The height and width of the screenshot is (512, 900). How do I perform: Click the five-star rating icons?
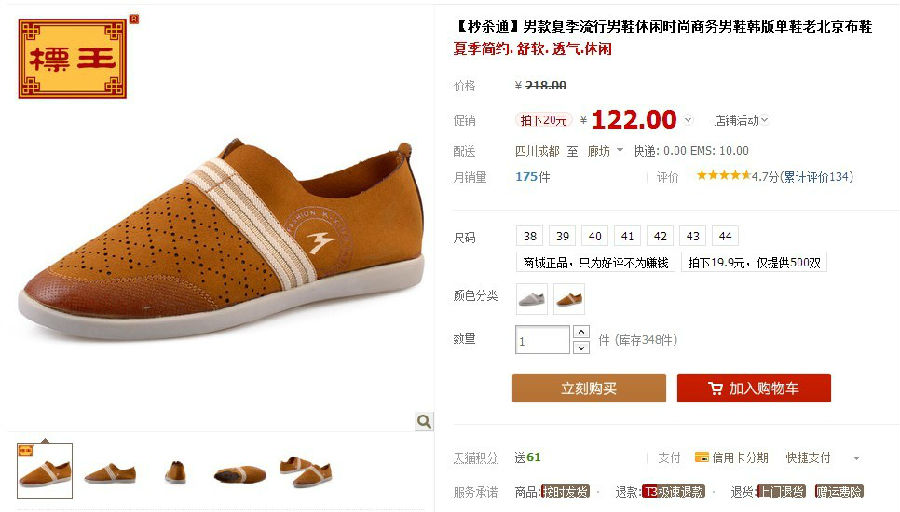[723, 176]
